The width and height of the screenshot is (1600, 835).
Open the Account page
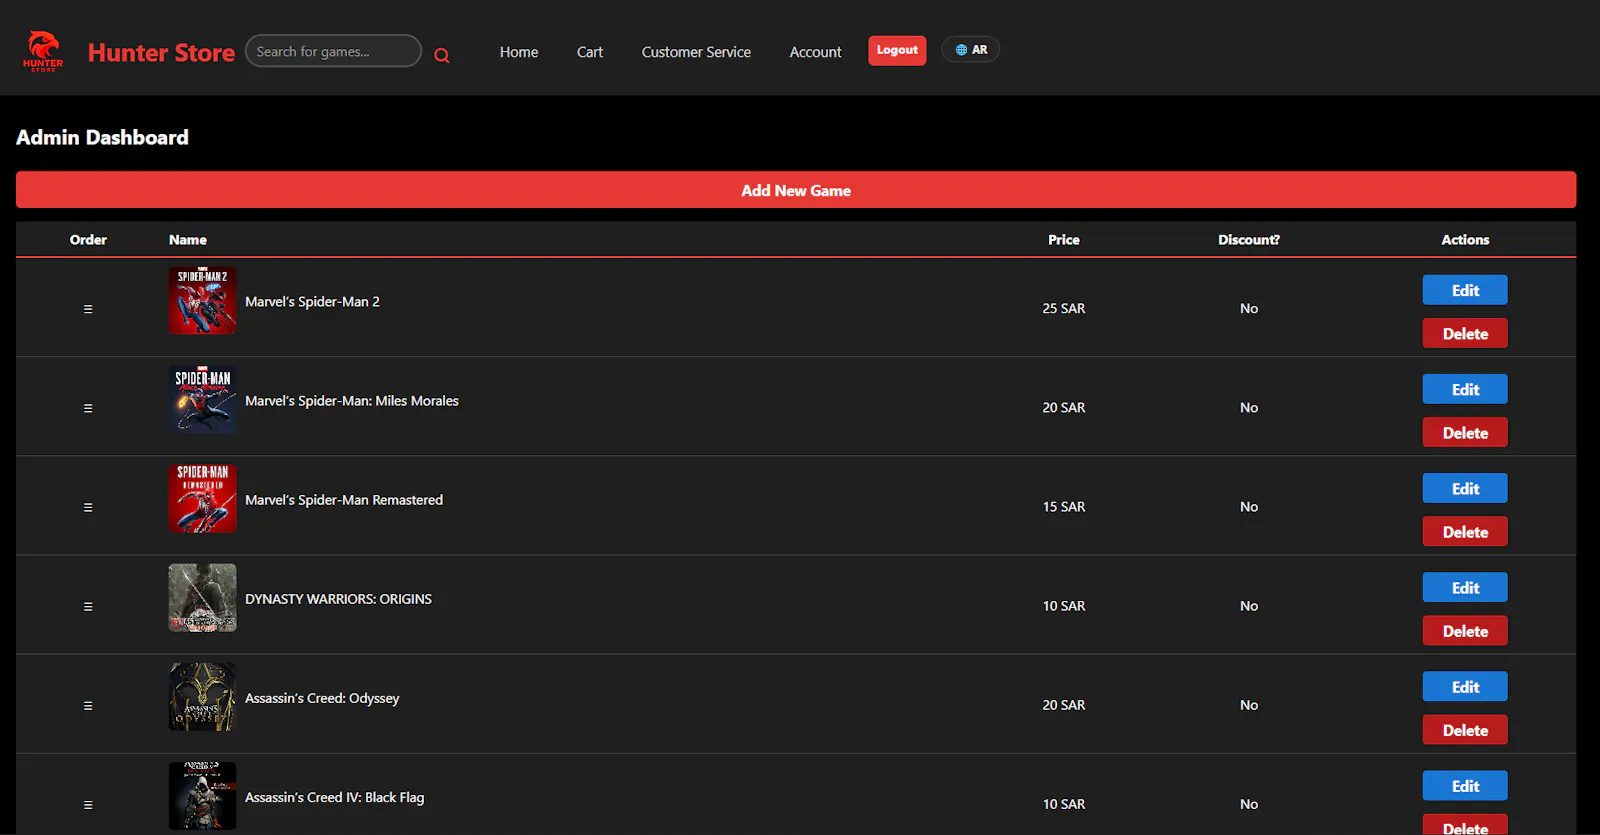point(816,52)
